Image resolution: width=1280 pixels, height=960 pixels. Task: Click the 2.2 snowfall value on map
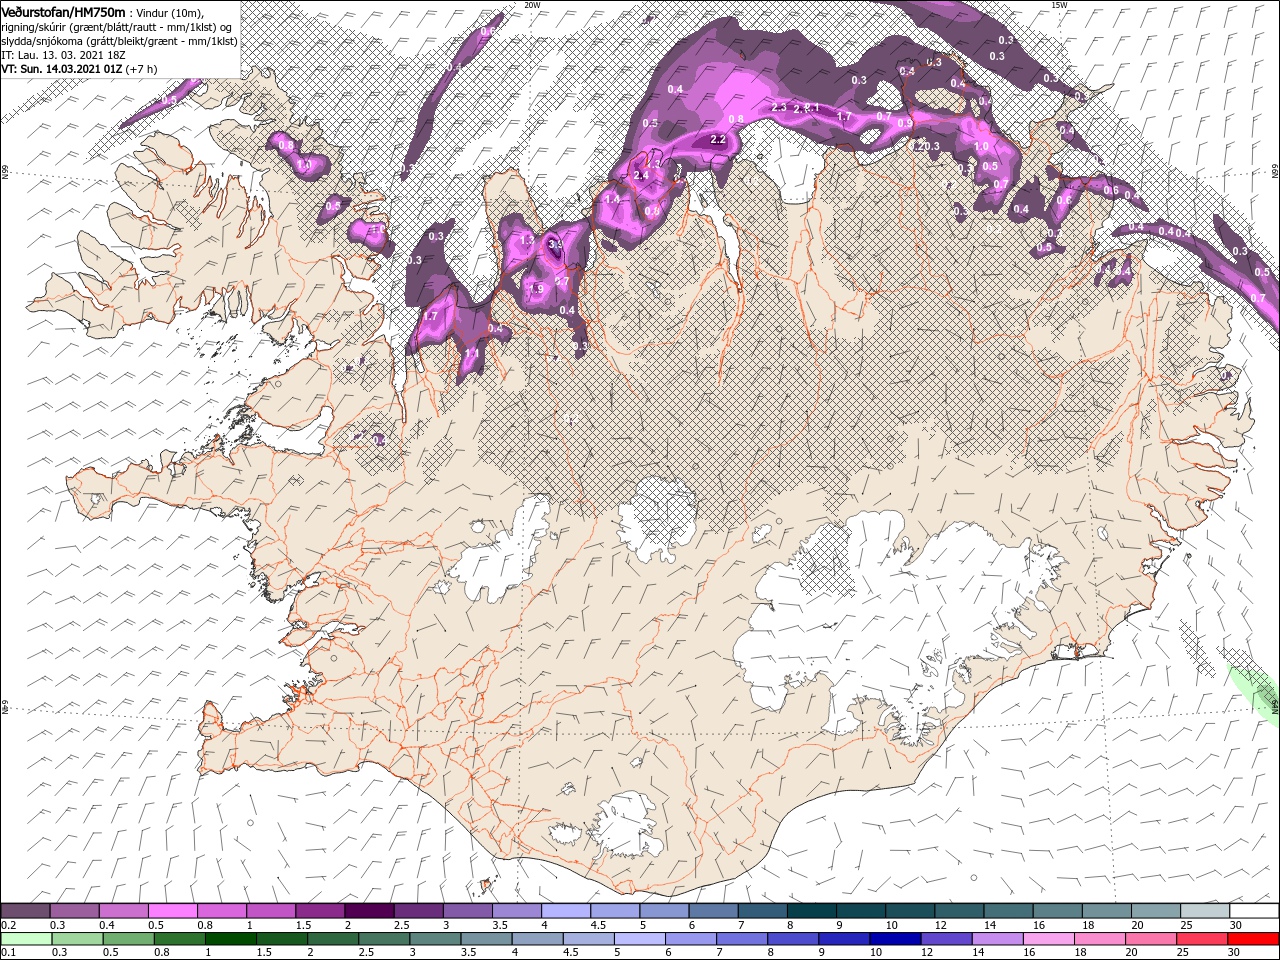point(717,140)
